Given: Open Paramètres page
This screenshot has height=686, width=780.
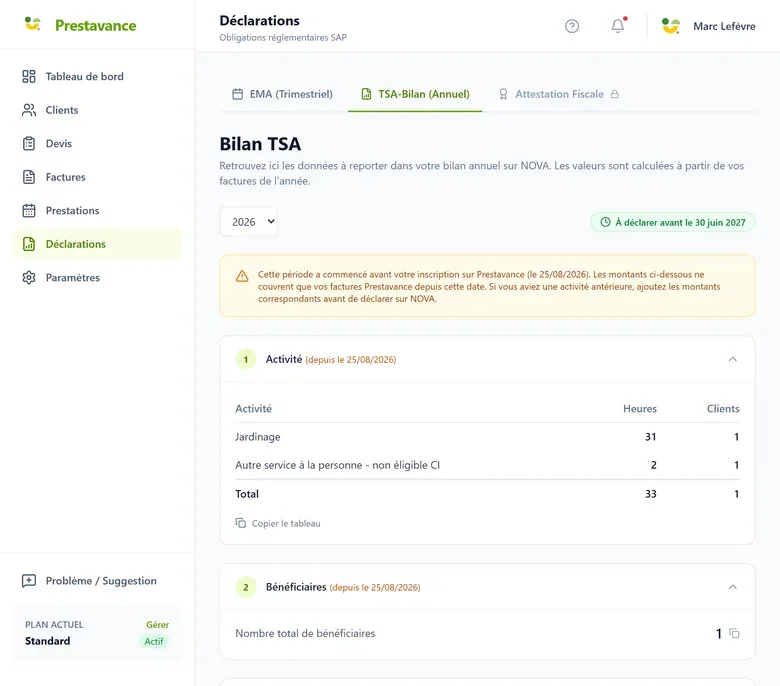Looking at the screenshot, I should (x=97, y=278).
